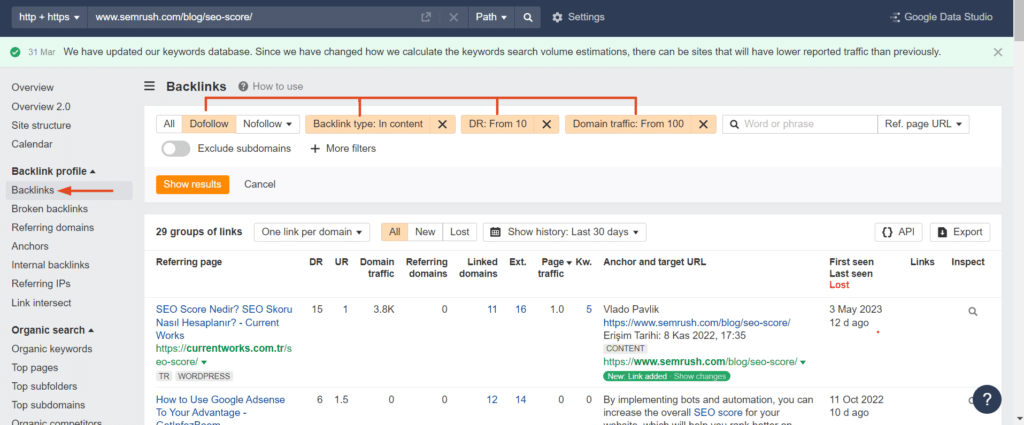The image size is (1024, 425).
Task: Cancel the filter changes
Action: (260, 184)
